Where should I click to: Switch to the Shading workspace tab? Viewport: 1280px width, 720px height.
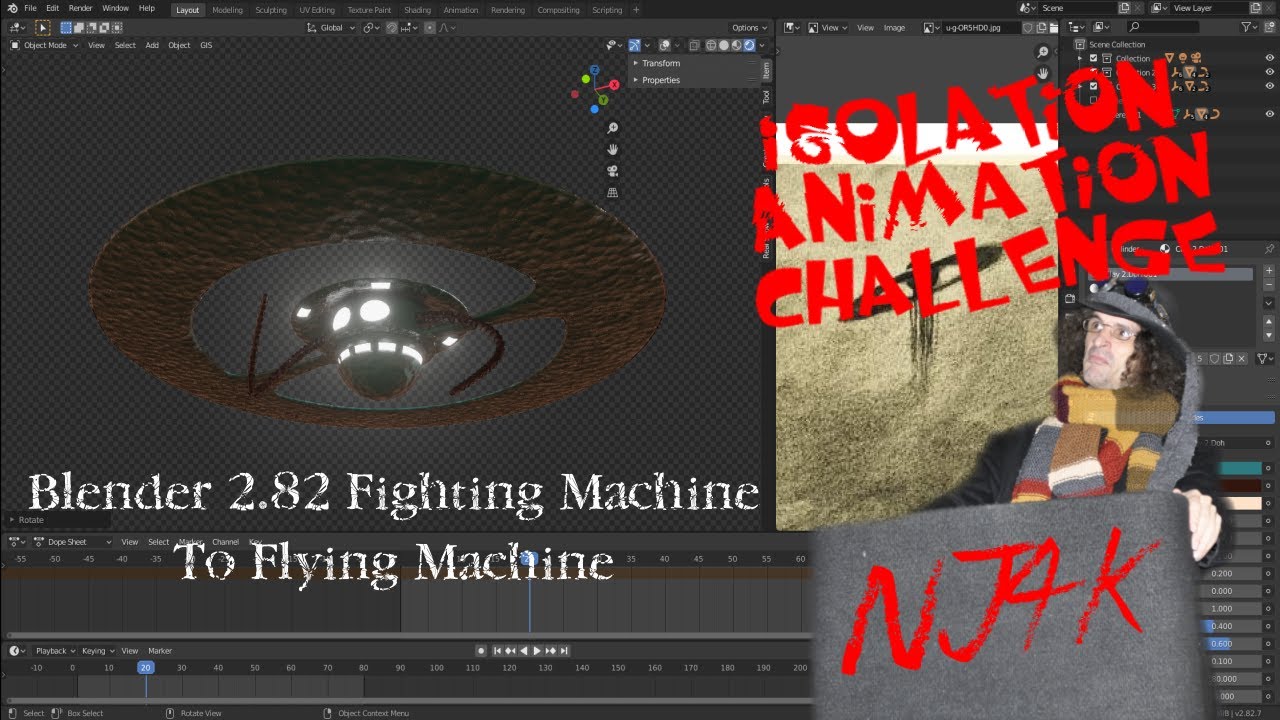click(417, 10)
